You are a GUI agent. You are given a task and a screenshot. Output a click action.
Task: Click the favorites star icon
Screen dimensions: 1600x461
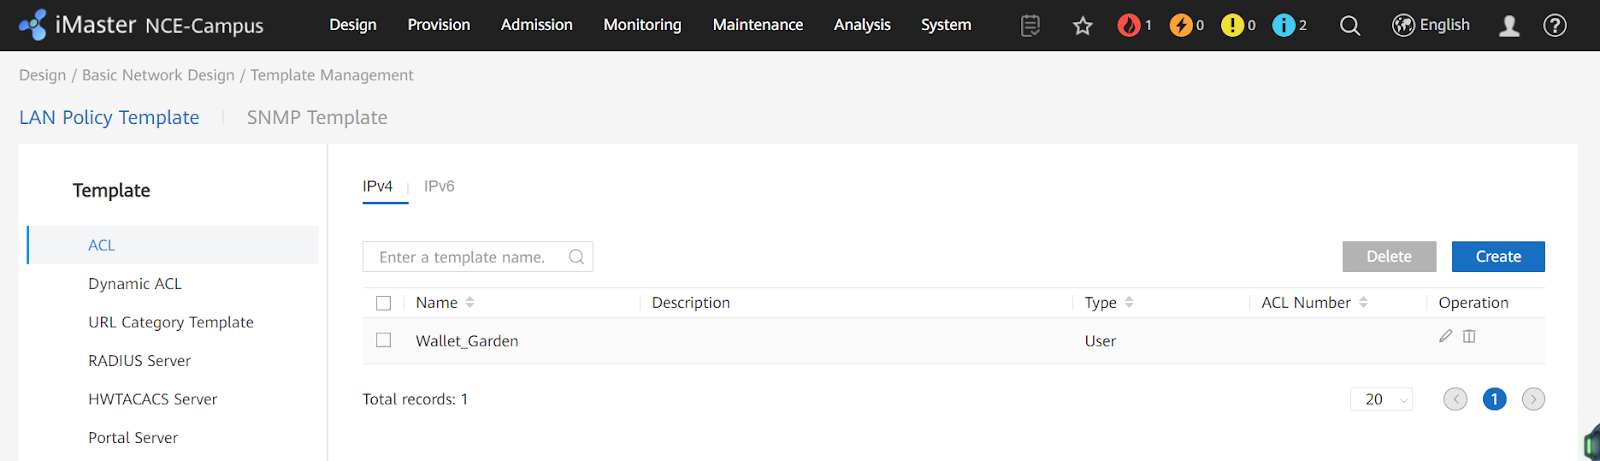(x=1082, y=26)
